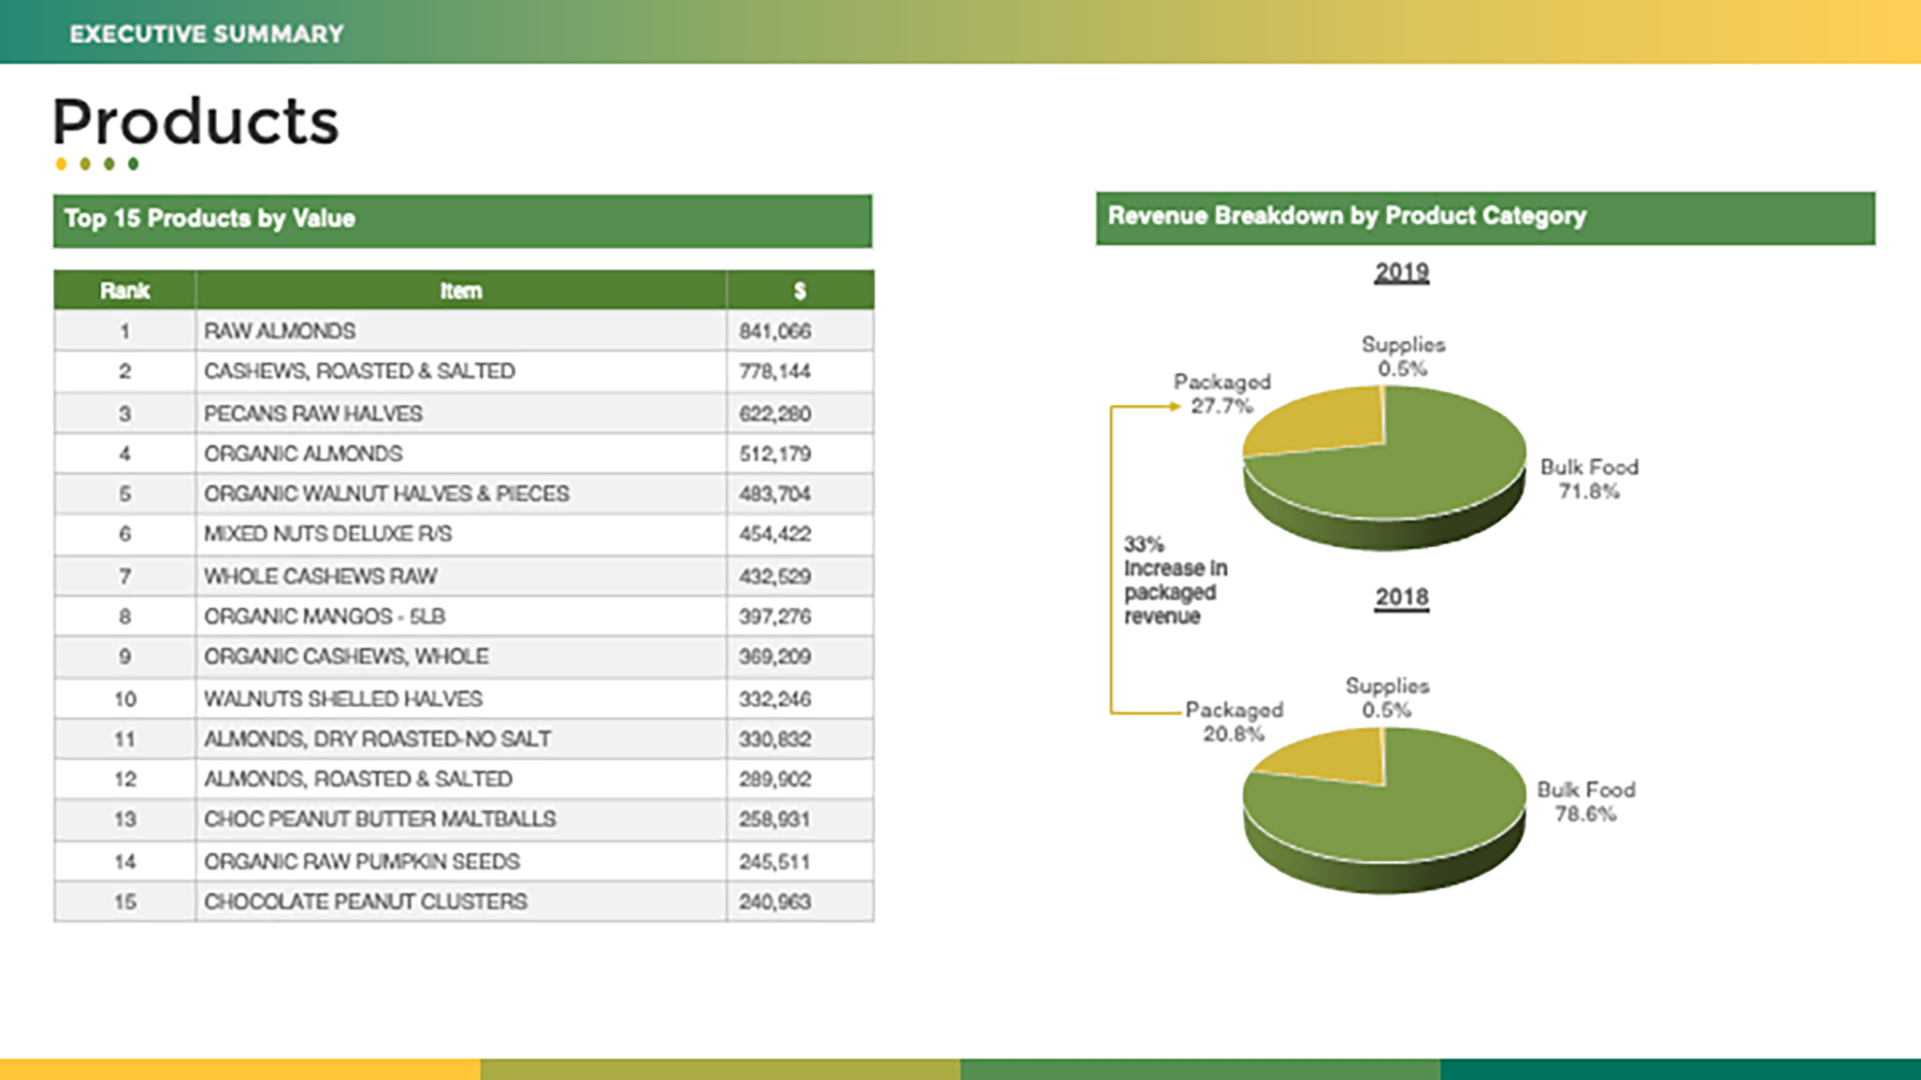Click the 2019 chart year label
1921x1080 pixels.
click(x=1401, y=273)
